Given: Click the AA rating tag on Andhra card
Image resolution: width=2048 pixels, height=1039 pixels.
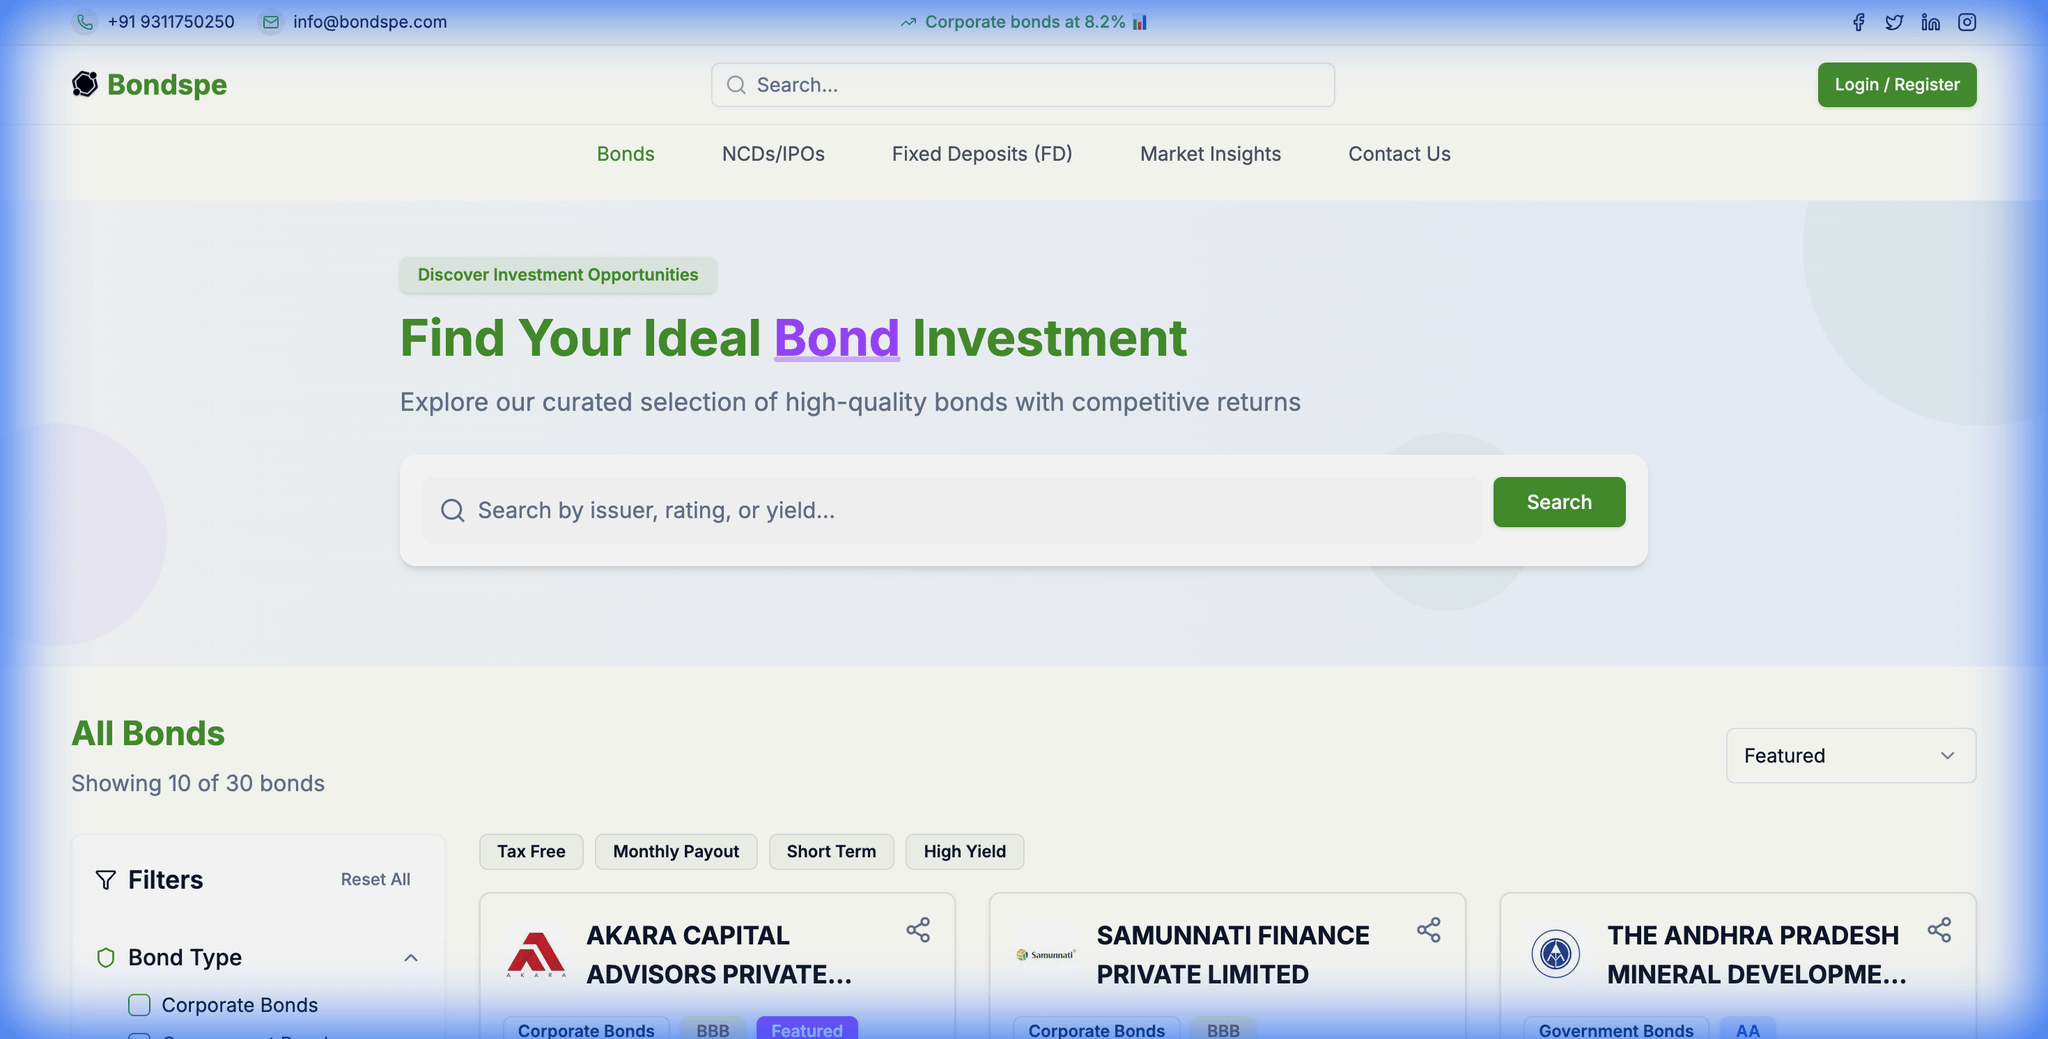Looking at the screenshot, I should tap(1748, 1029).
